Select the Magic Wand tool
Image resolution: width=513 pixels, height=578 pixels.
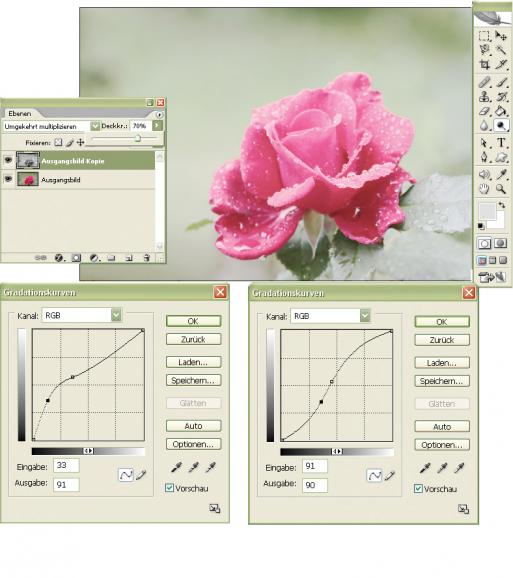pos(500,50)
